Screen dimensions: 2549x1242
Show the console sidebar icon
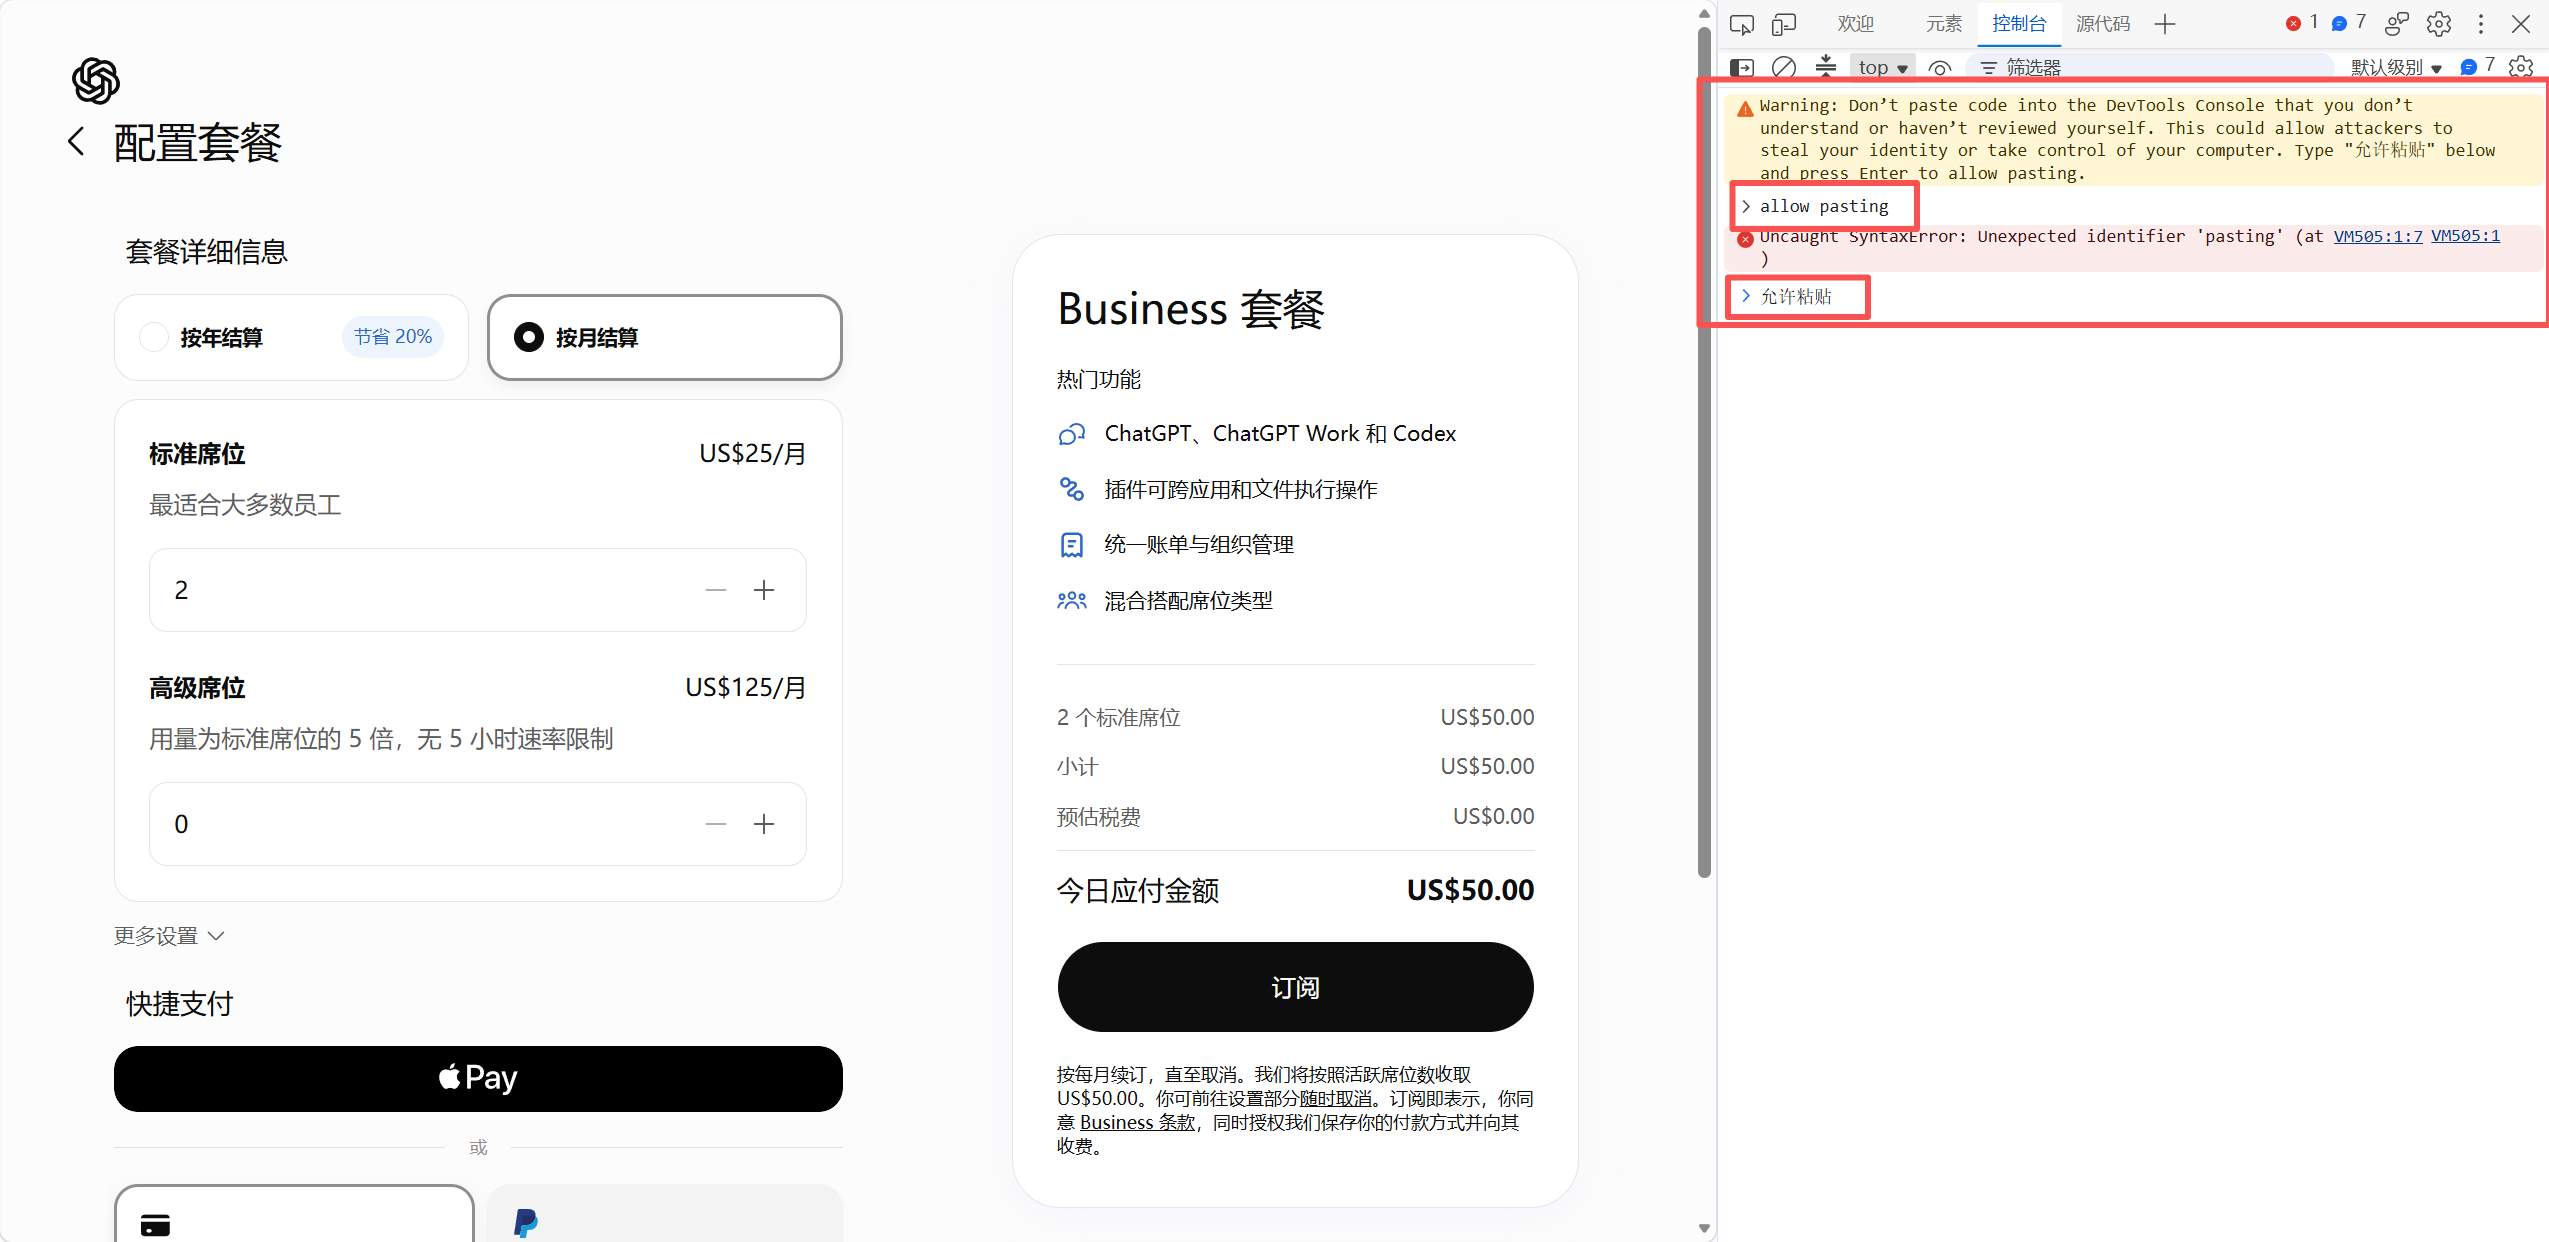point(1742,68)
